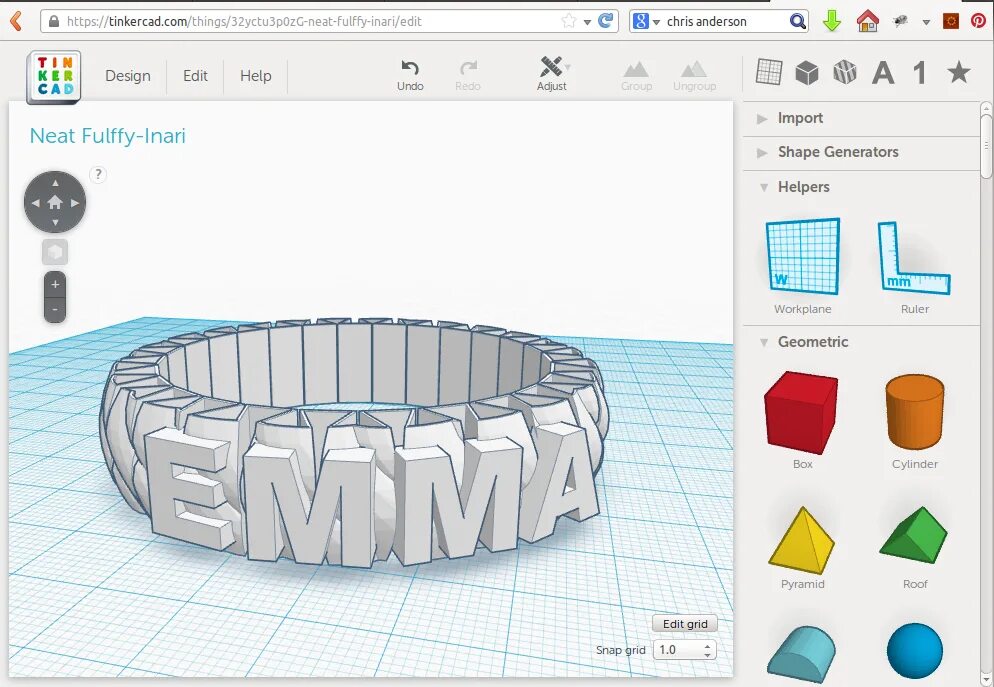Rotate view down with the bottom arrow

click(55, 222)
